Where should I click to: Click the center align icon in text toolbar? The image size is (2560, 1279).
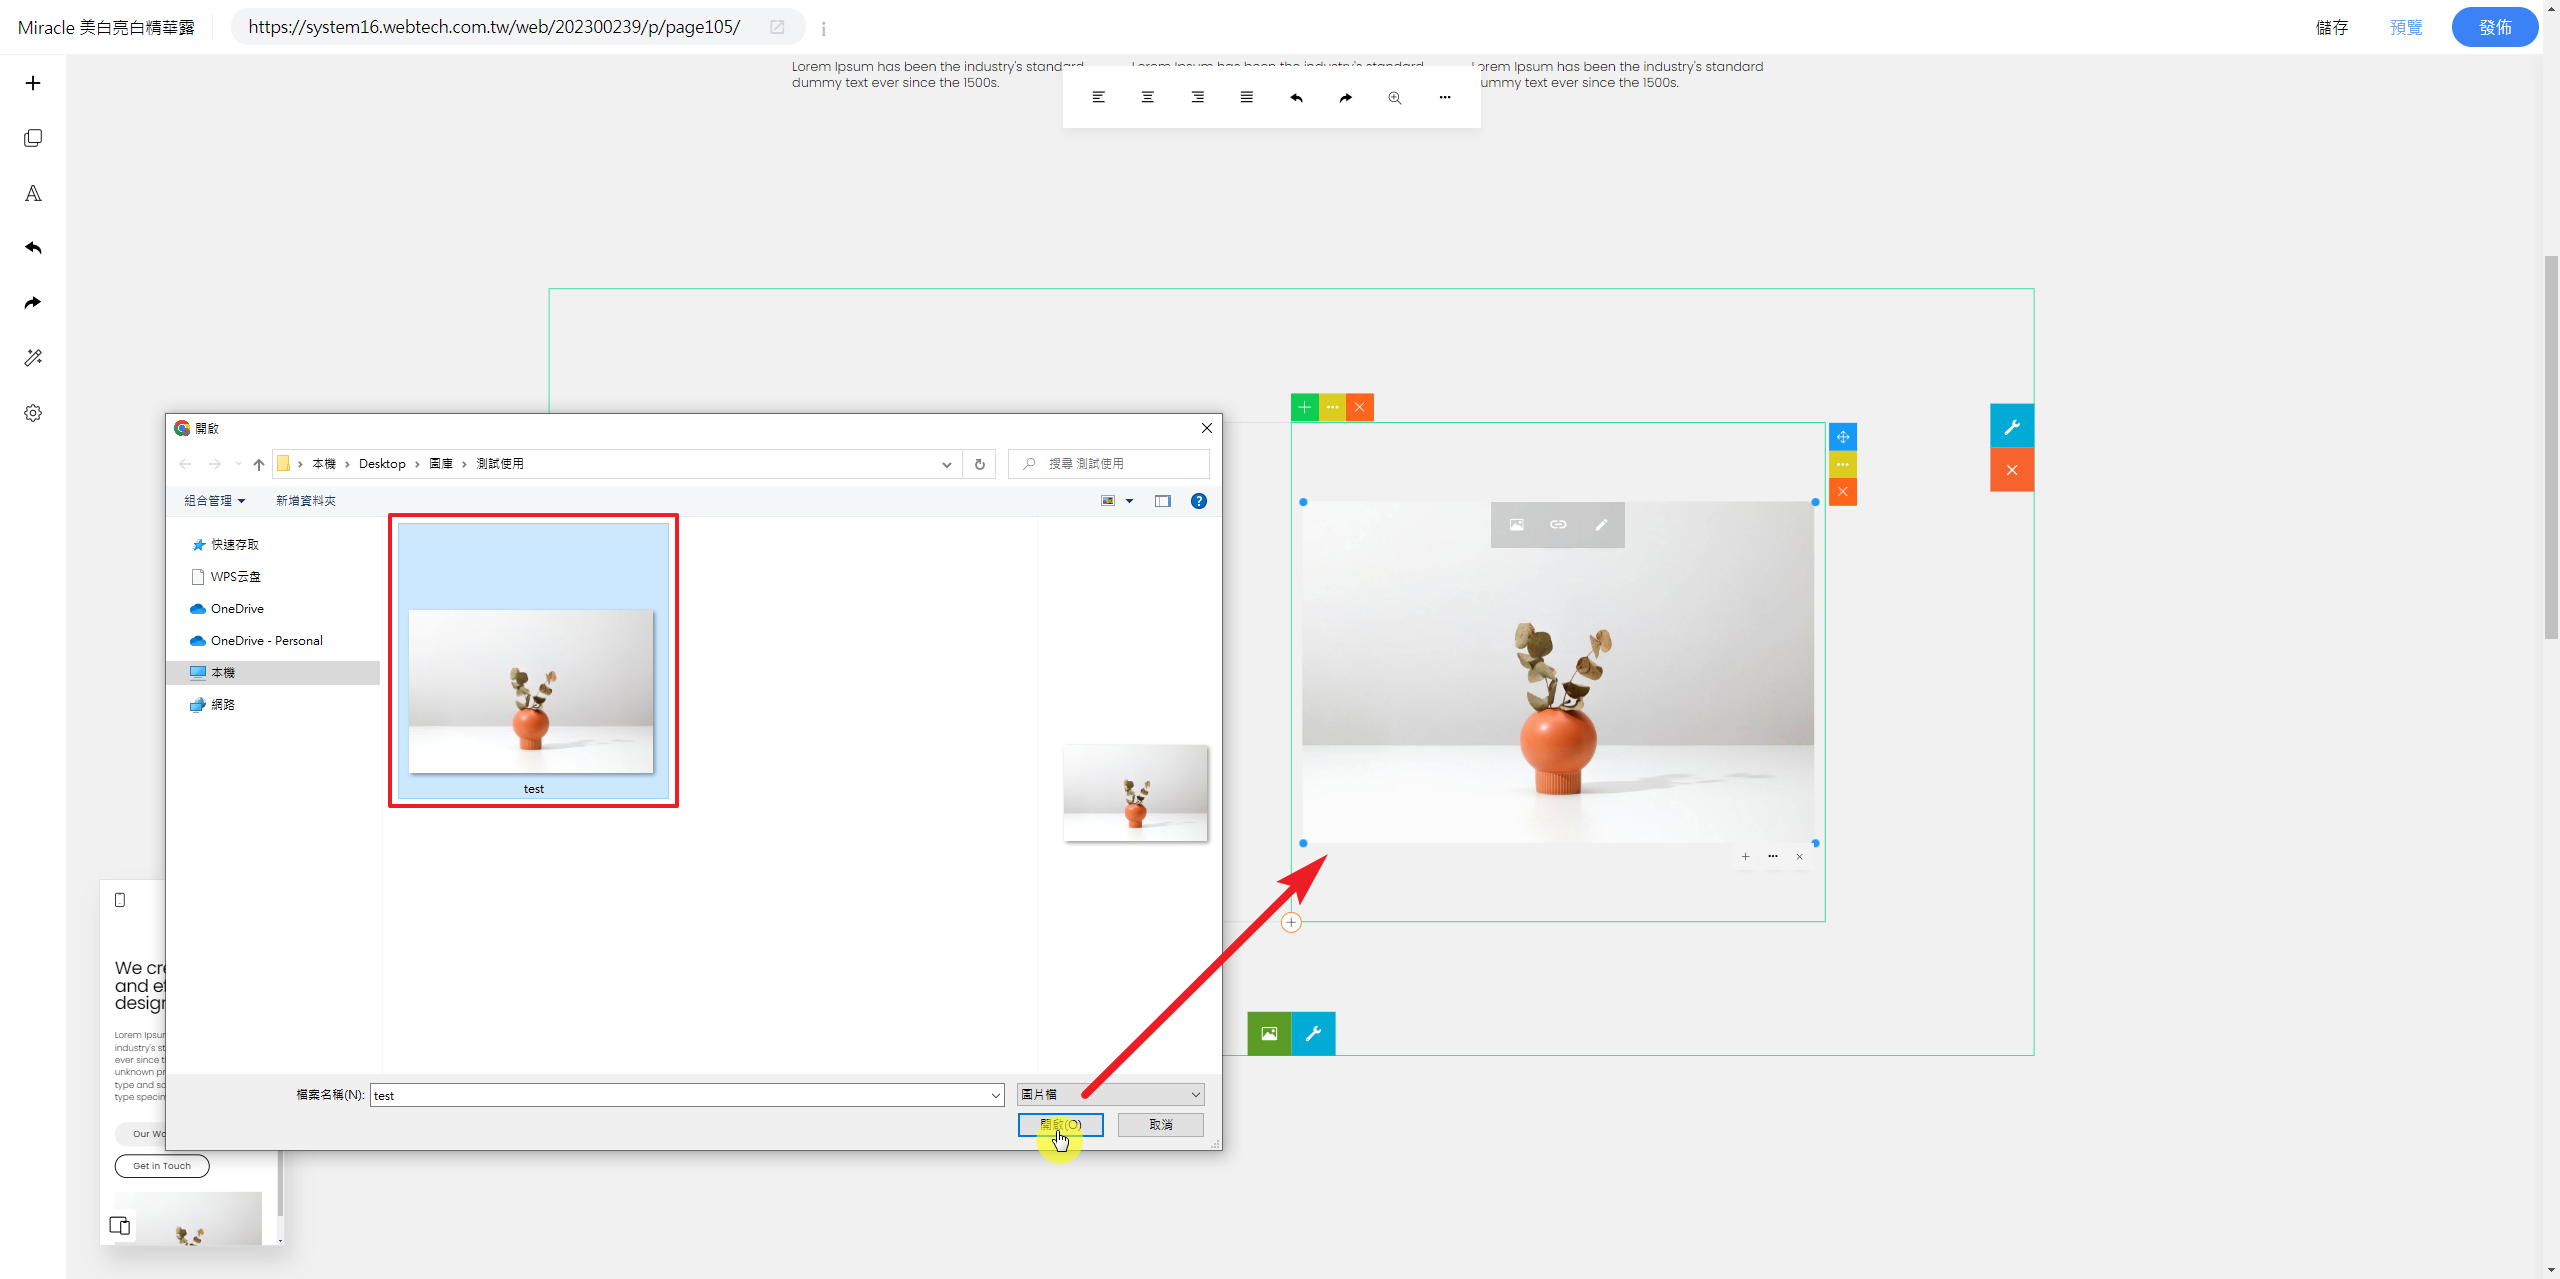(x=1147, y=97)
